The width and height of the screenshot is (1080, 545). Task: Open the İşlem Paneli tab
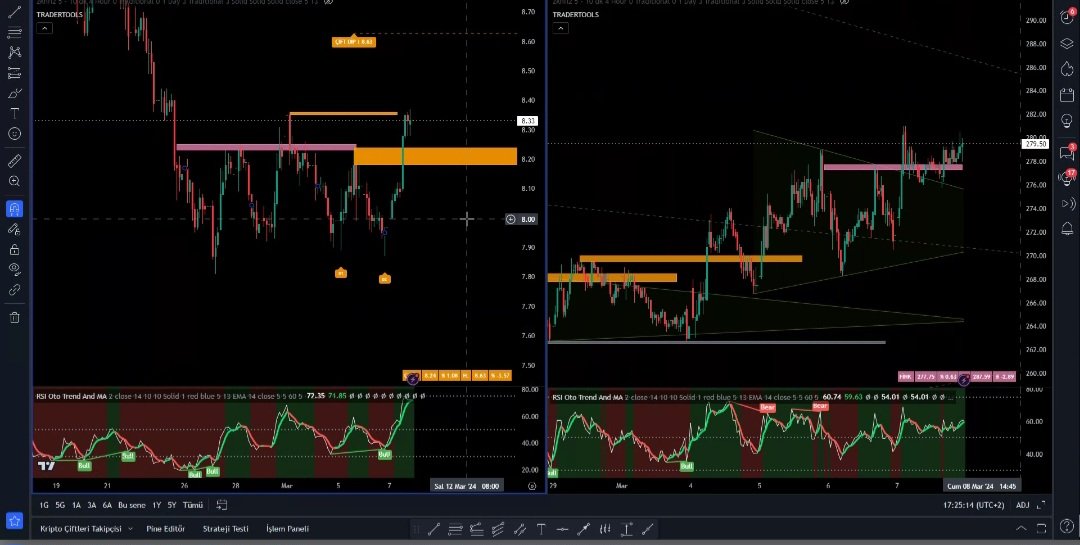(x=287, y=528)
